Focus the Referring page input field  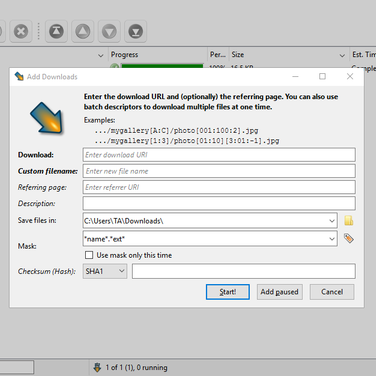pos(219,187)
